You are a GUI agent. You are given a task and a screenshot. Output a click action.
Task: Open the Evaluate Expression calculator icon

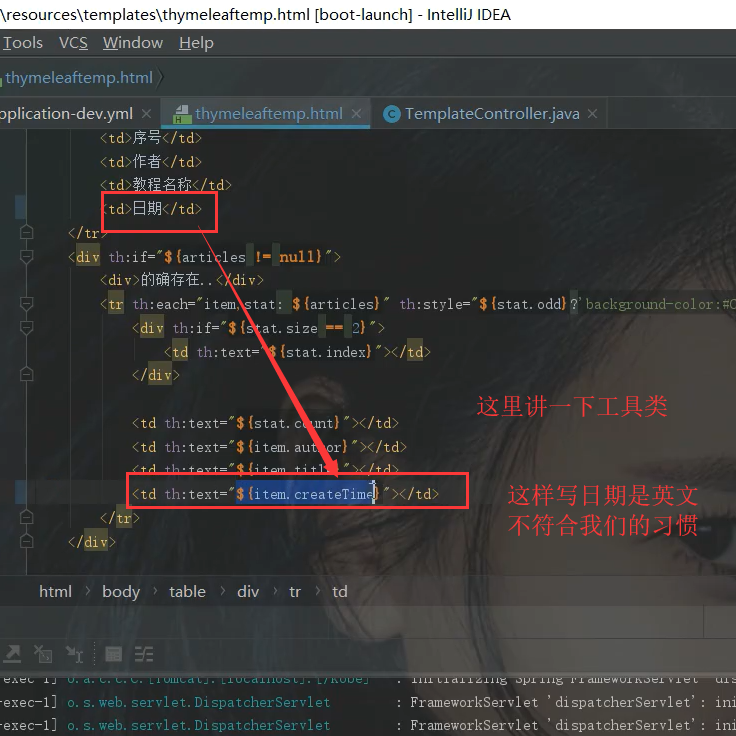click(x=114, y=654)
